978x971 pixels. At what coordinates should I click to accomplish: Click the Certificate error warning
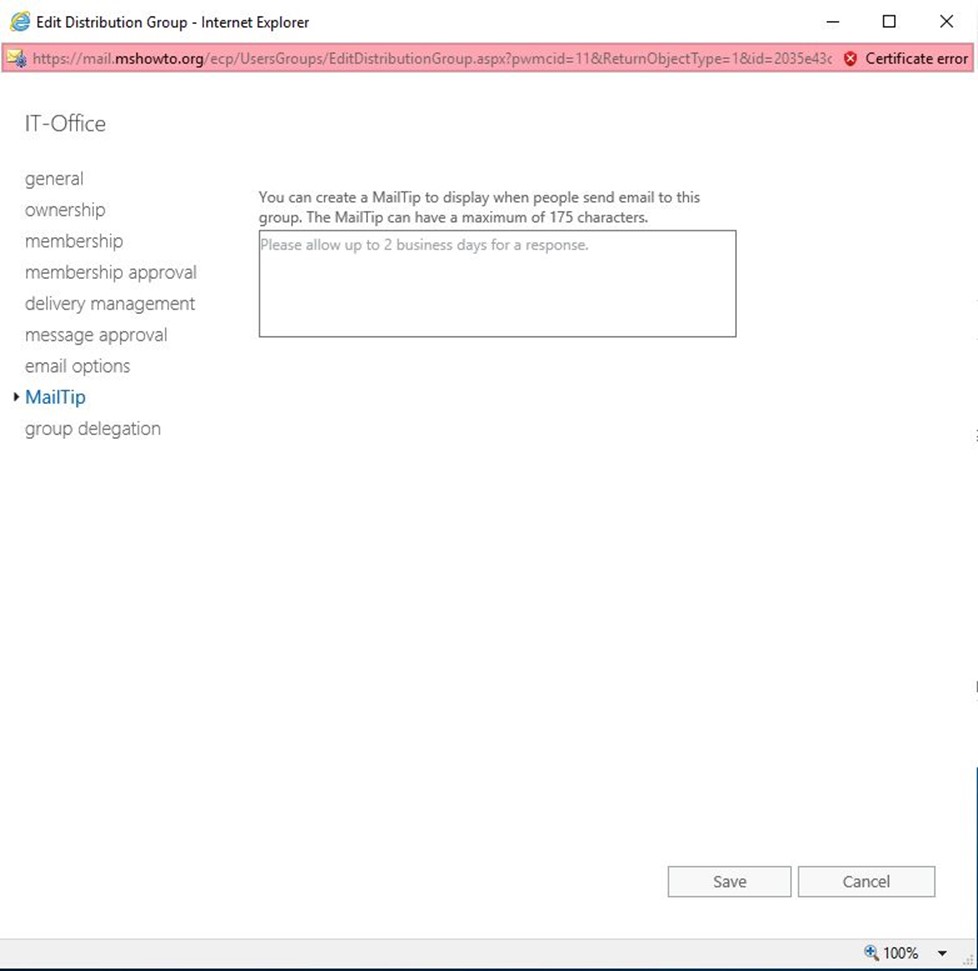(x=916, y=59)
